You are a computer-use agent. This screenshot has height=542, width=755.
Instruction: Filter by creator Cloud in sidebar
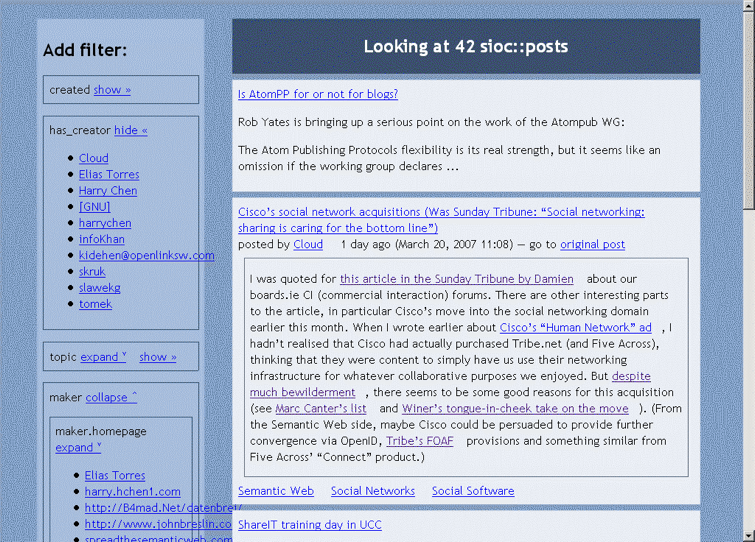coord(94,158)
